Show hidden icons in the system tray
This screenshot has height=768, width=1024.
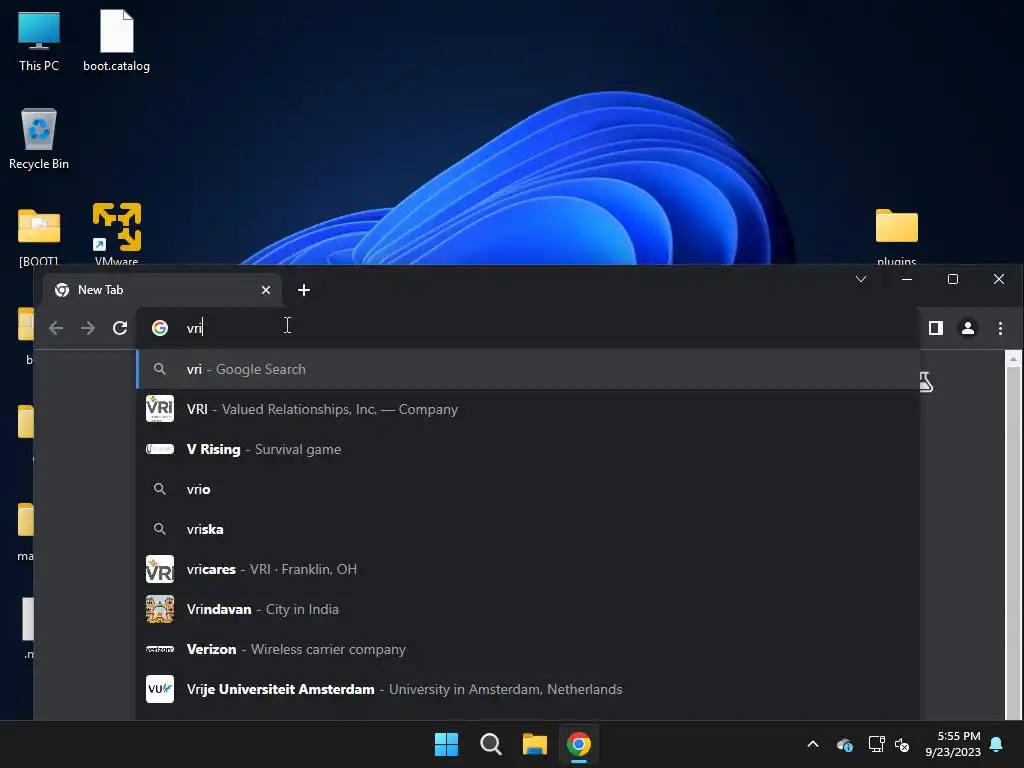tap(813, 744)
